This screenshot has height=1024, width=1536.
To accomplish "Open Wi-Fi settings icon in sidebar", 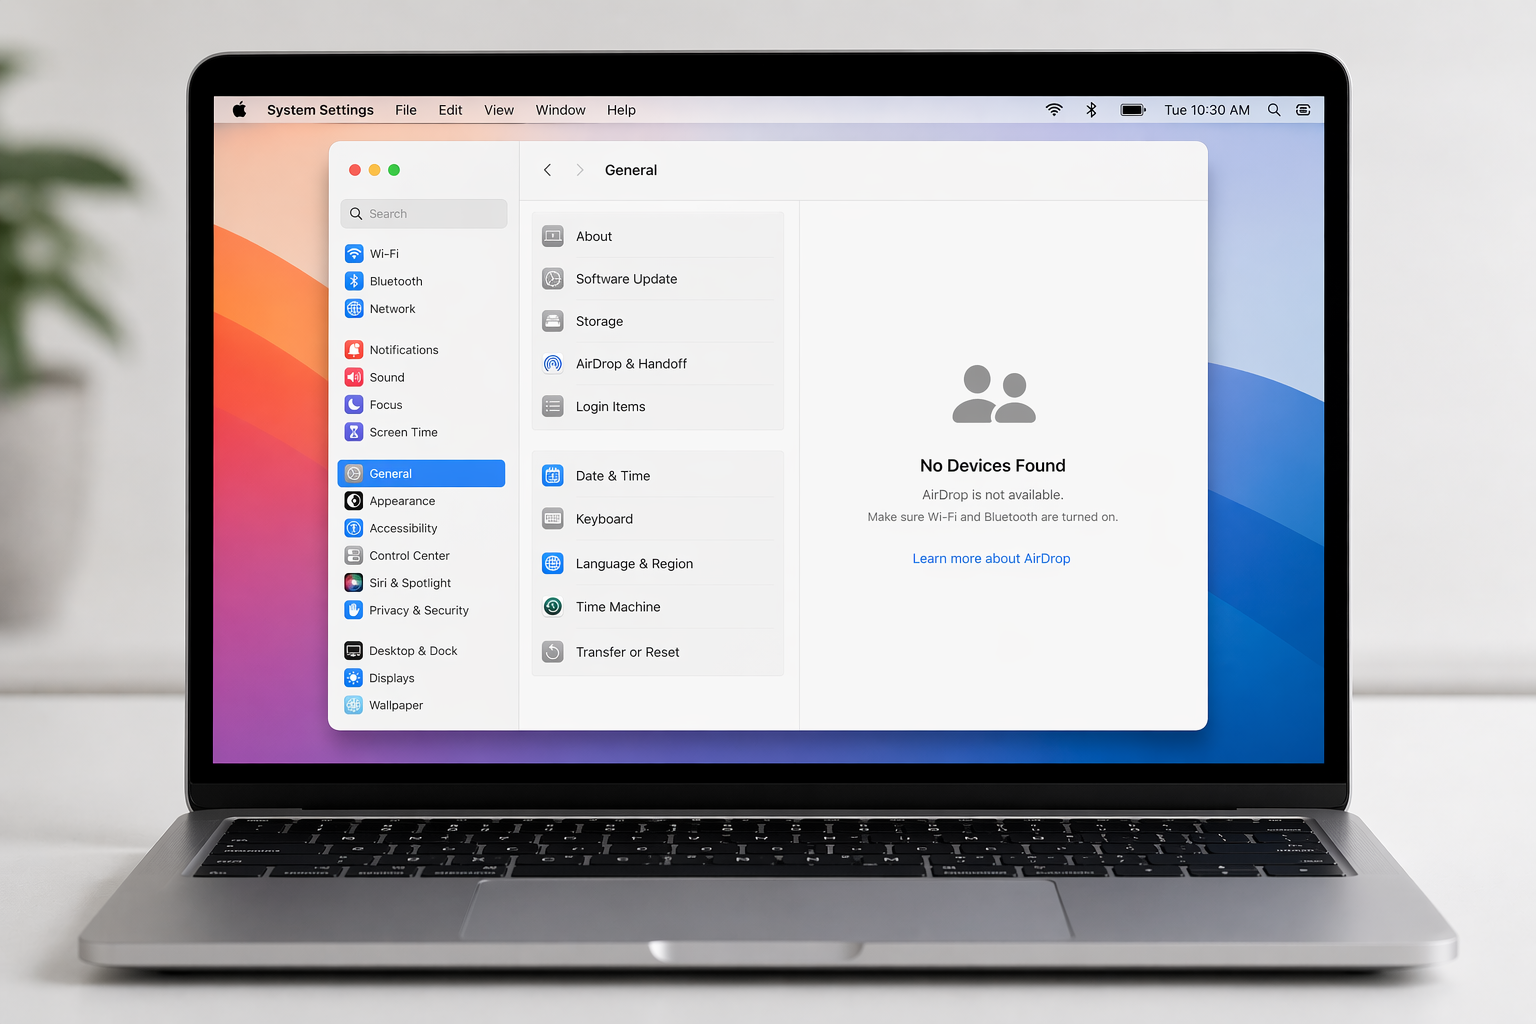I will coord(354,253).
